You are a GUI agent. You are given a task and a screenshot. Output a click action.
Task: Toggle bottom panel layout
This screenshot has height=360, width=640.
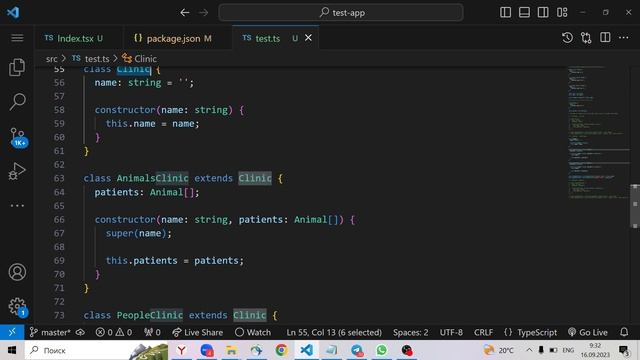click(524, 12)
